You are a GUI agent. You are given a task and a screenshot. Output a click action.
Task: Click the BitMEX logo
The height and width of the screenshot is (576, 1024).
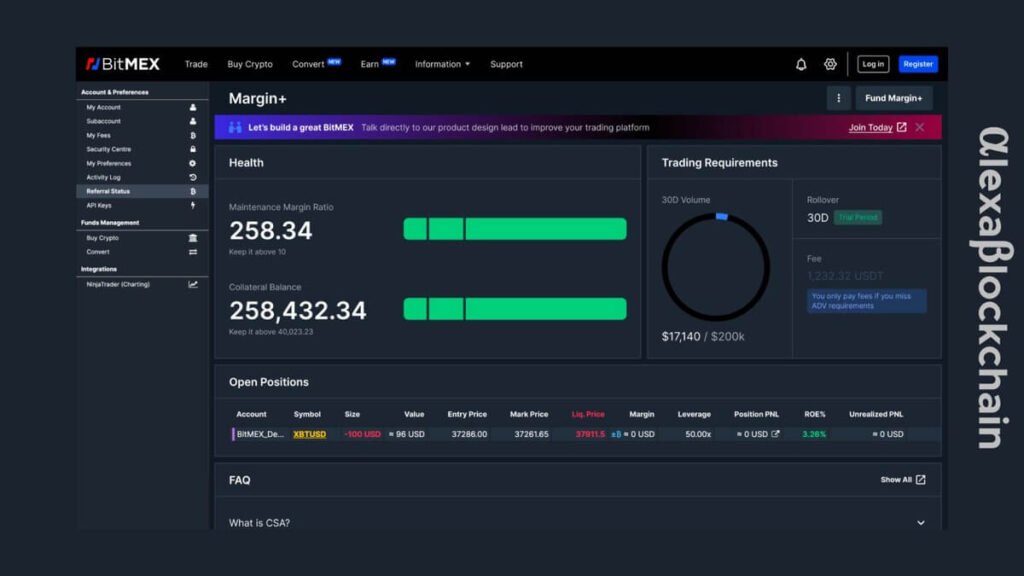point(122,64)
